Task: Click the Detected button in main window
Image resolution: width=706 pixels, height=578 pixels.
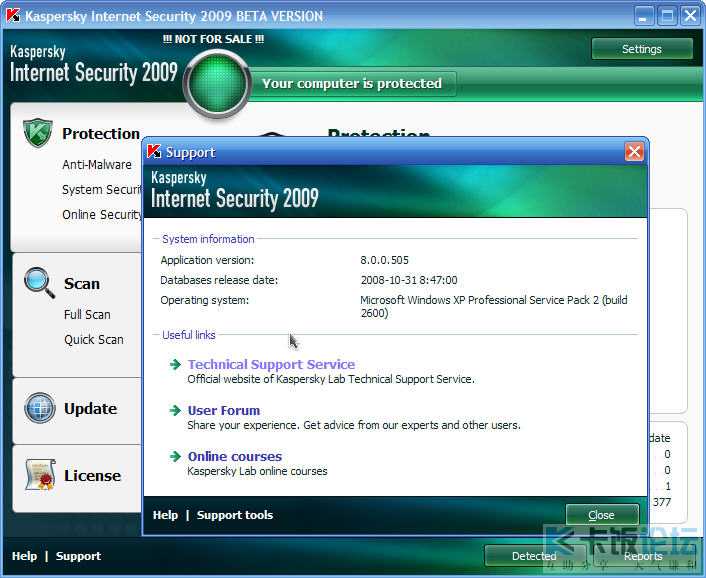Action: (x=534, y=556)
